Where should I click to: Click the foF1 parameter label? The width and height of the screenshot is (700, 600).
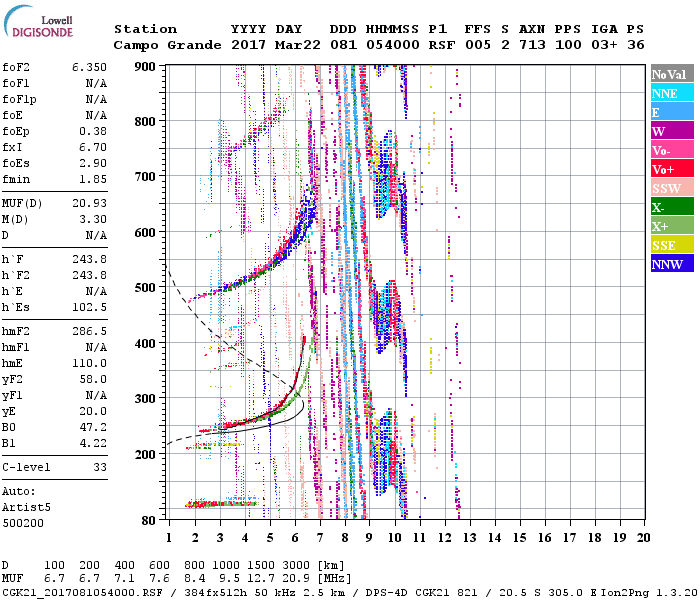pos(16,83)
